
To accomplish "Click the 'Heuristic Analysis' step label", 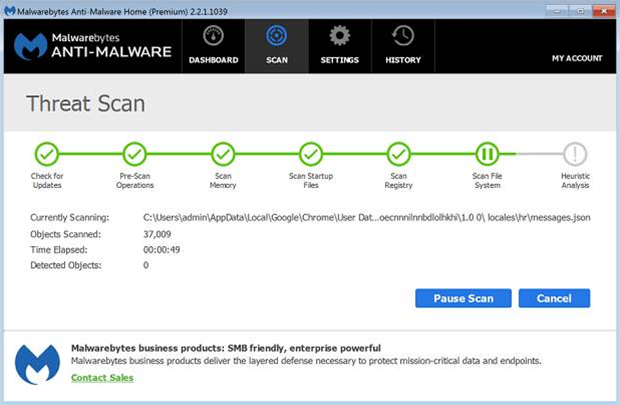I will click(x=575, y=180).
